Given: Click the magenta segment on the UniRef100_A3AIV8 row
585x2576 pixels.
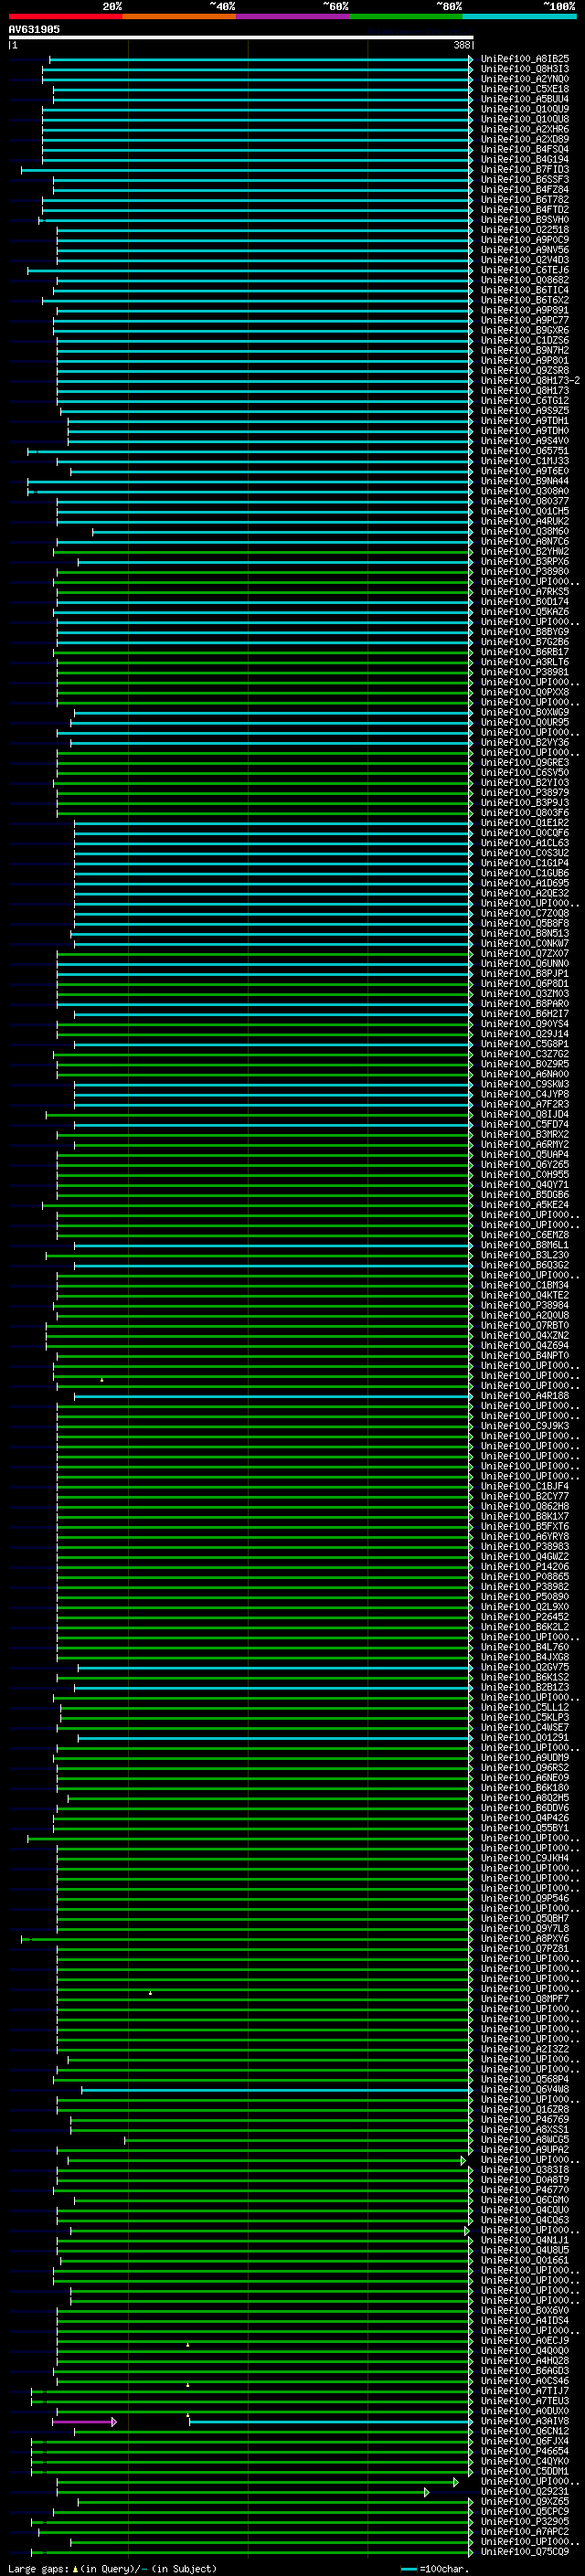Looking at the screenshot, I should [84, 2422].
